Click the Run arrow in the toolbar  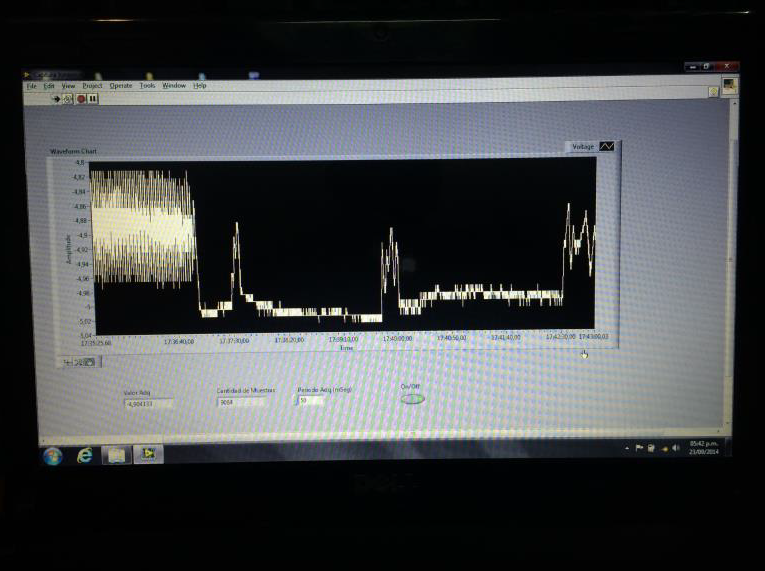coord(57,98)
